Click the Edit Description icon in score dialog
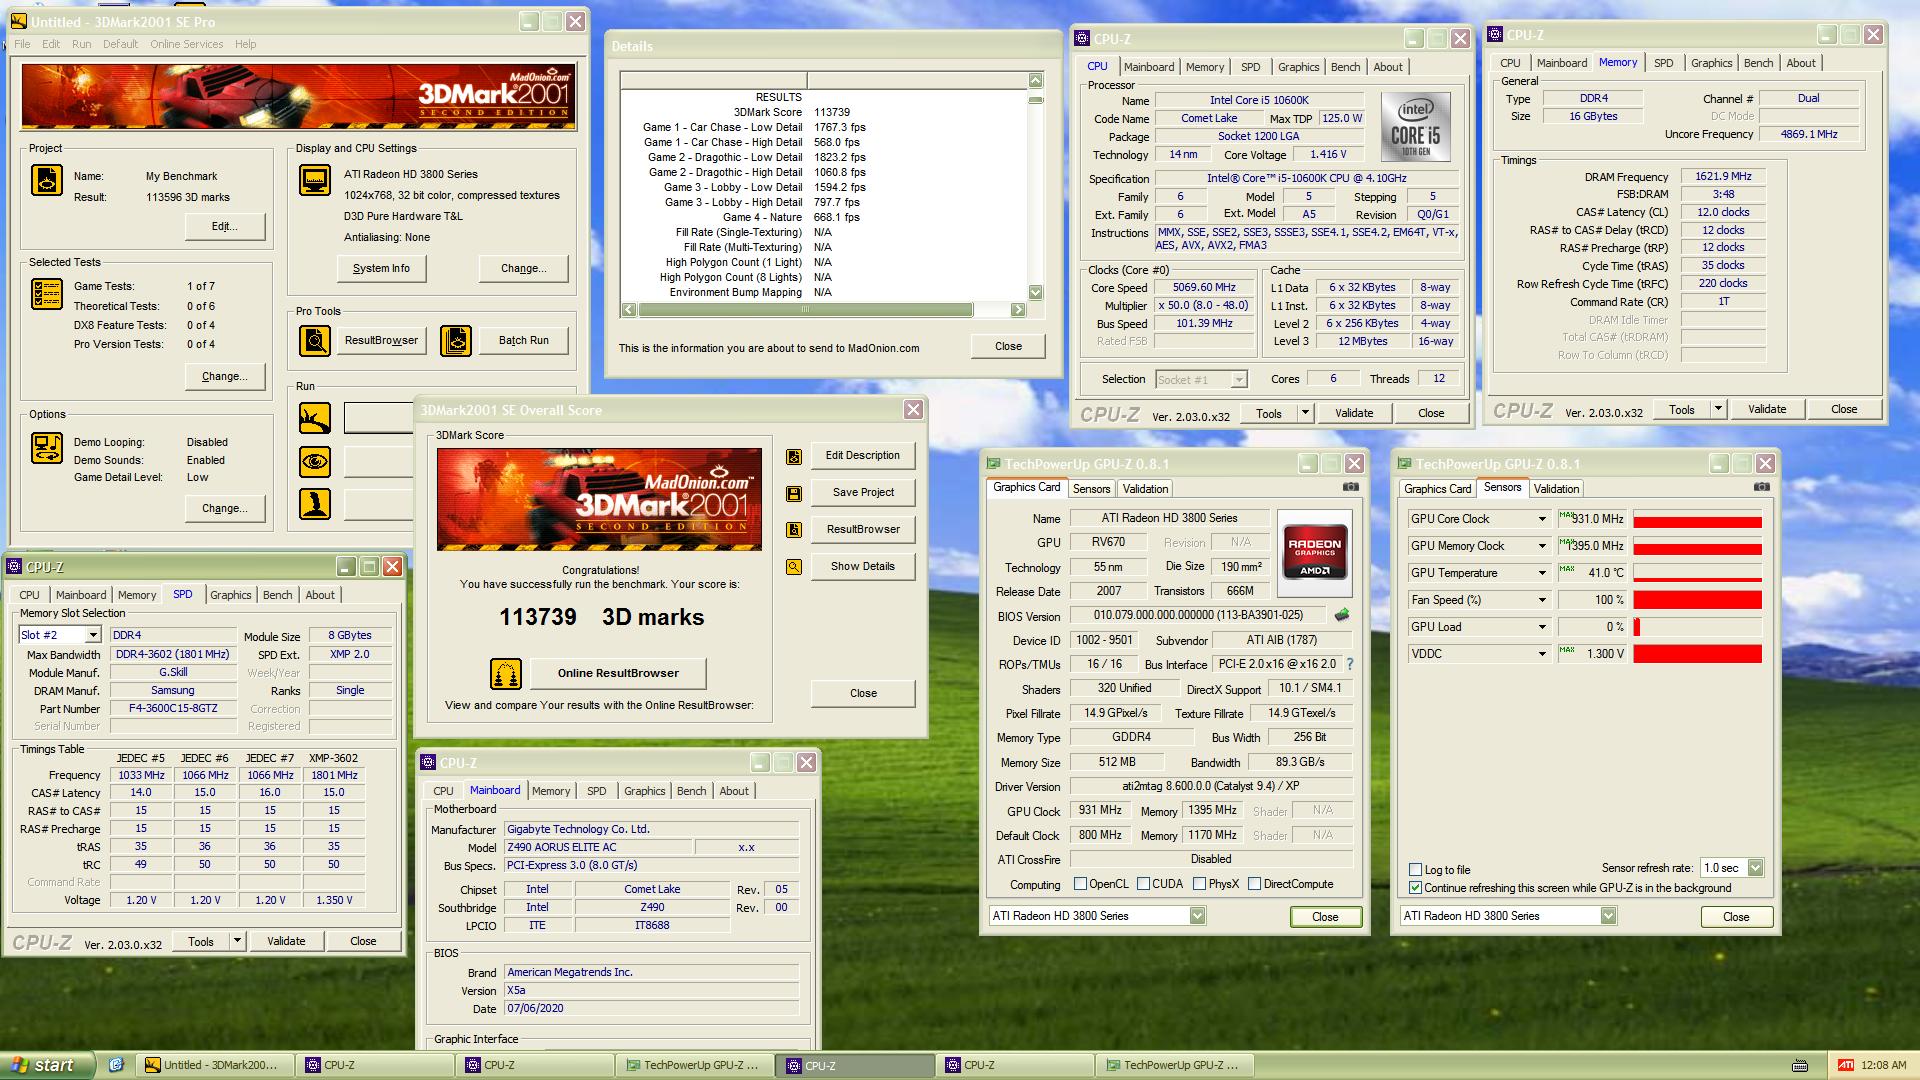 [794, 456]
